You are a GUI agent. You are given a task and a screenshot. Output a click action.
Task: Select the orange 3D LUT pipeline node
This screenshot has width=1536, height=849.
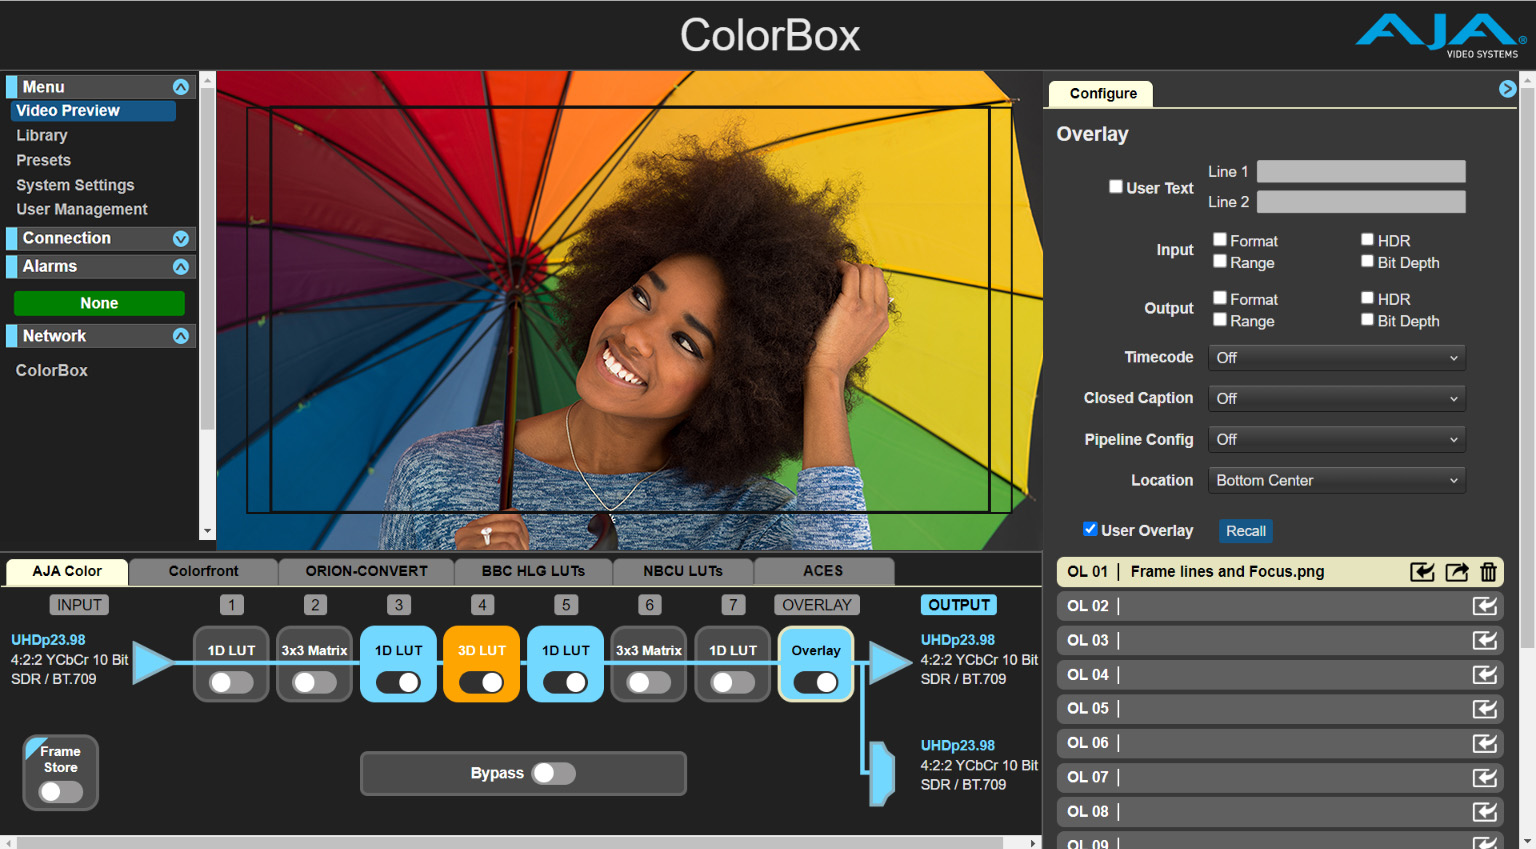[481, 650]
